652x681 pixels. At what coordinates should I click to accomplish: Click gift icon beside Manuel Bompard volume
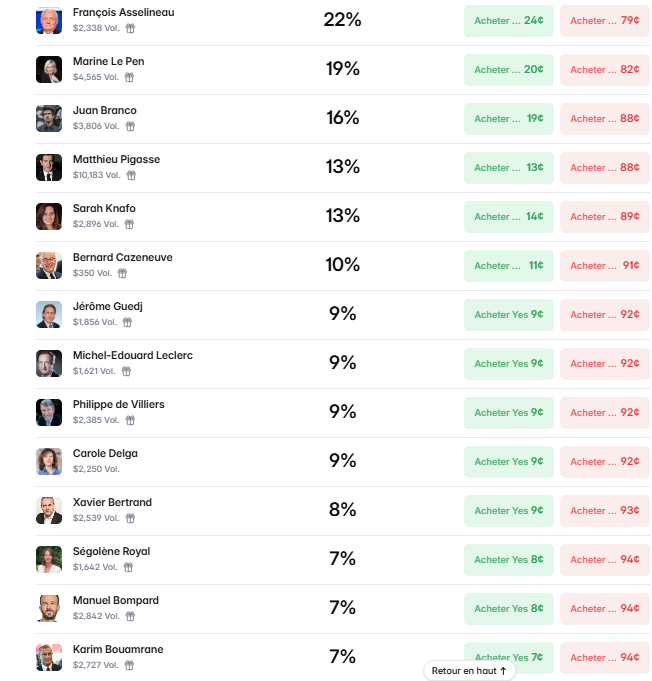(x=130, y=617)
